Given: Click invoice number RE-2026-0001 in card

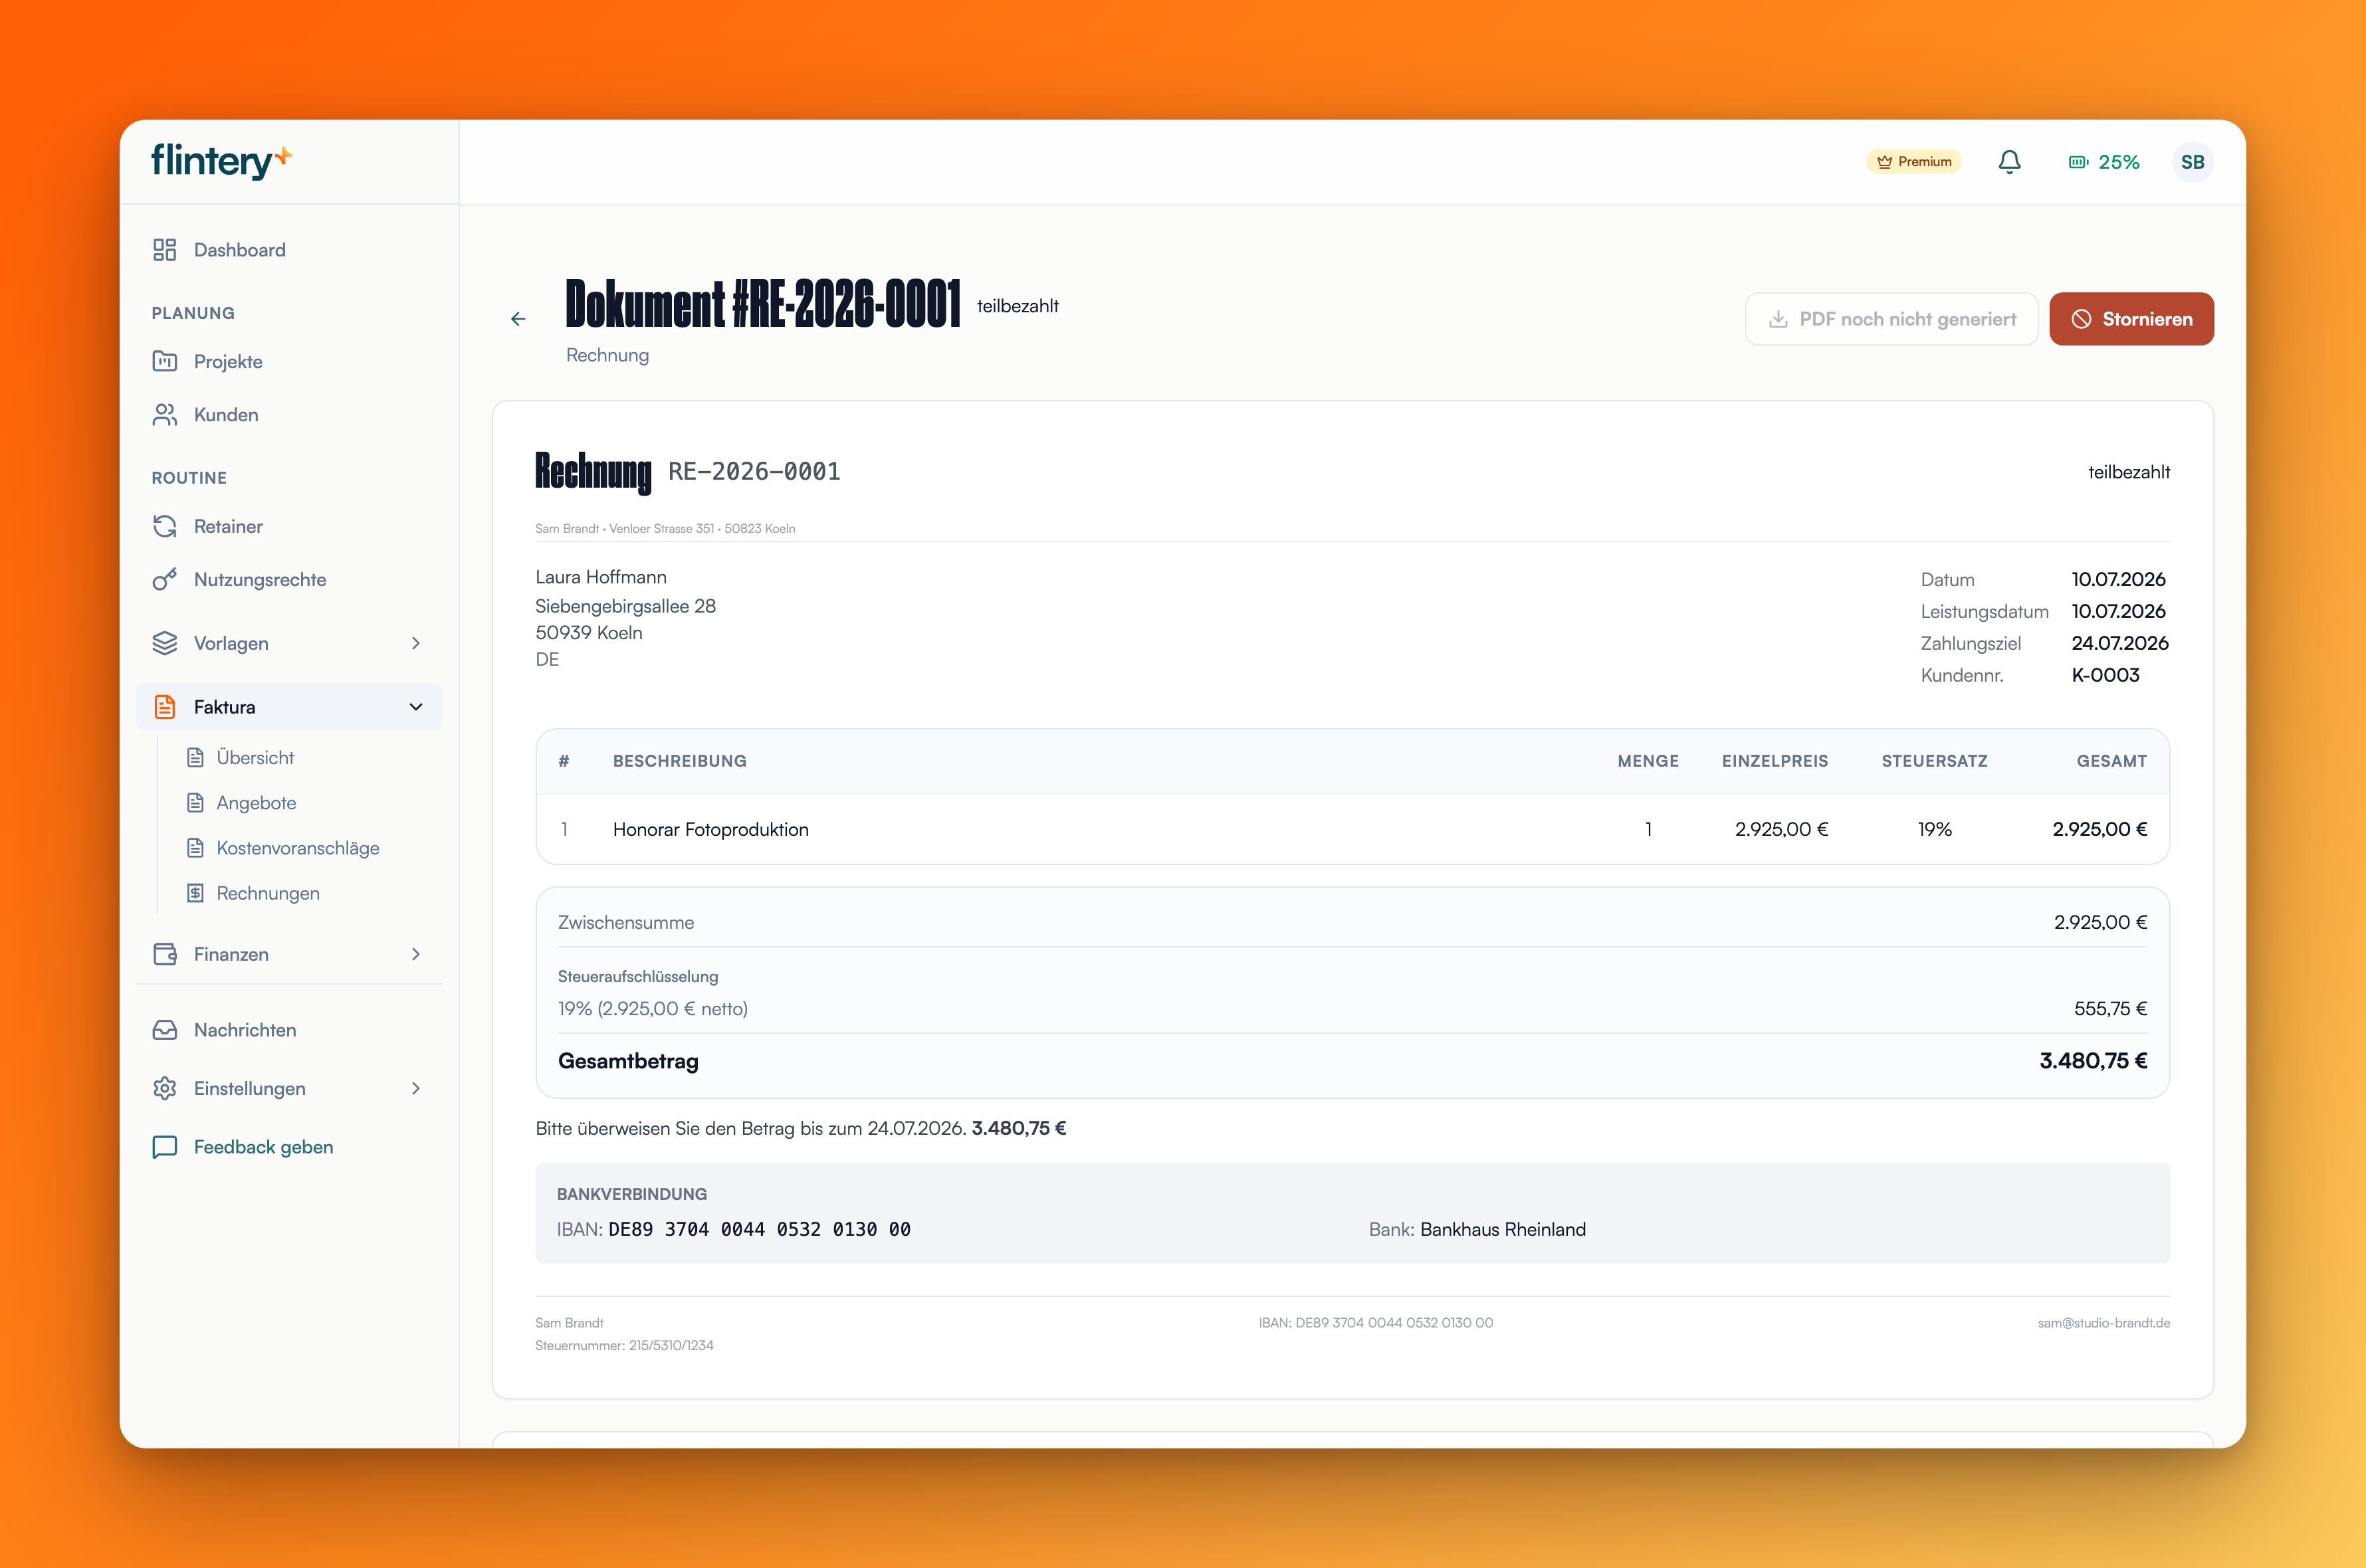Looking at the screenshot, I should tap(754, 471).
